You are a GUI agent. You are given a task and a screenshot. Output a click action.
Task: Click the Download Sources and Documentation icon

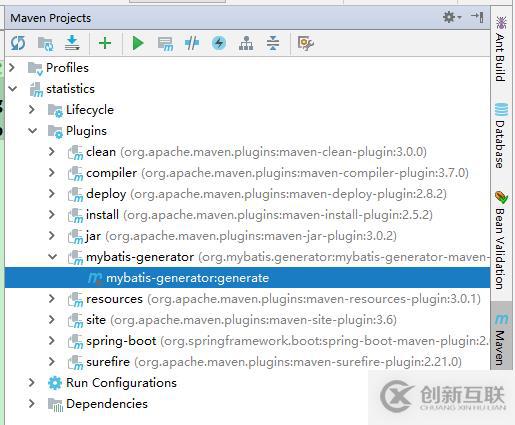[x=72, y=43]
